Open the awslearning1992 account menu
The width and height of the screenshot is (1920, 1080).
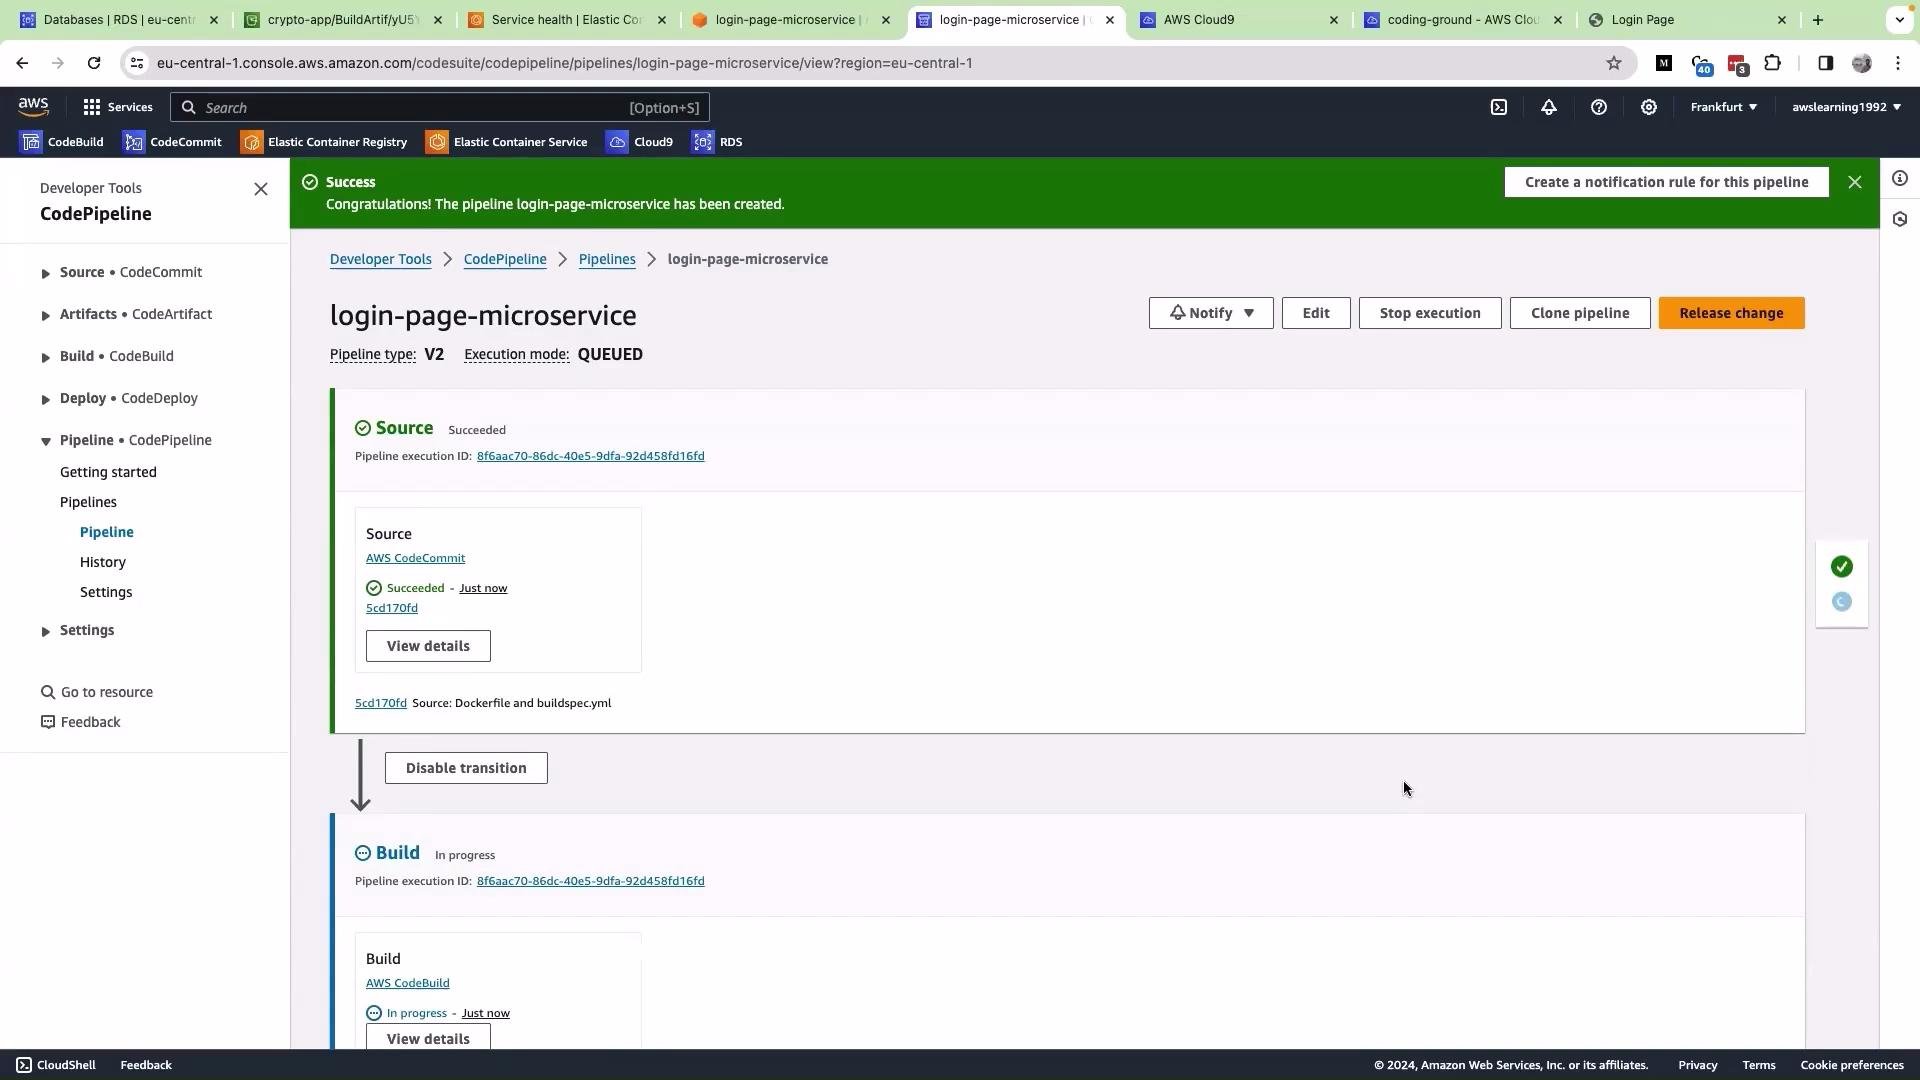tap(1847, 107)
